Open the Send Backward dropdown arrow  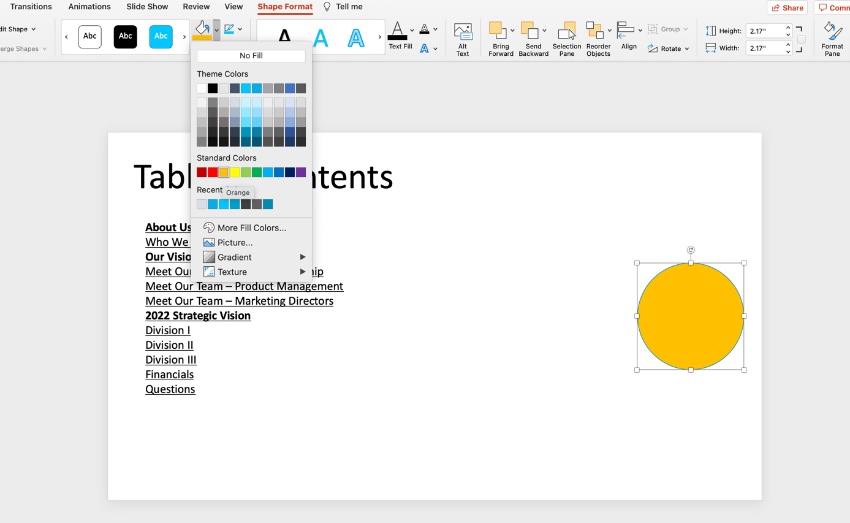pos(544,30)
